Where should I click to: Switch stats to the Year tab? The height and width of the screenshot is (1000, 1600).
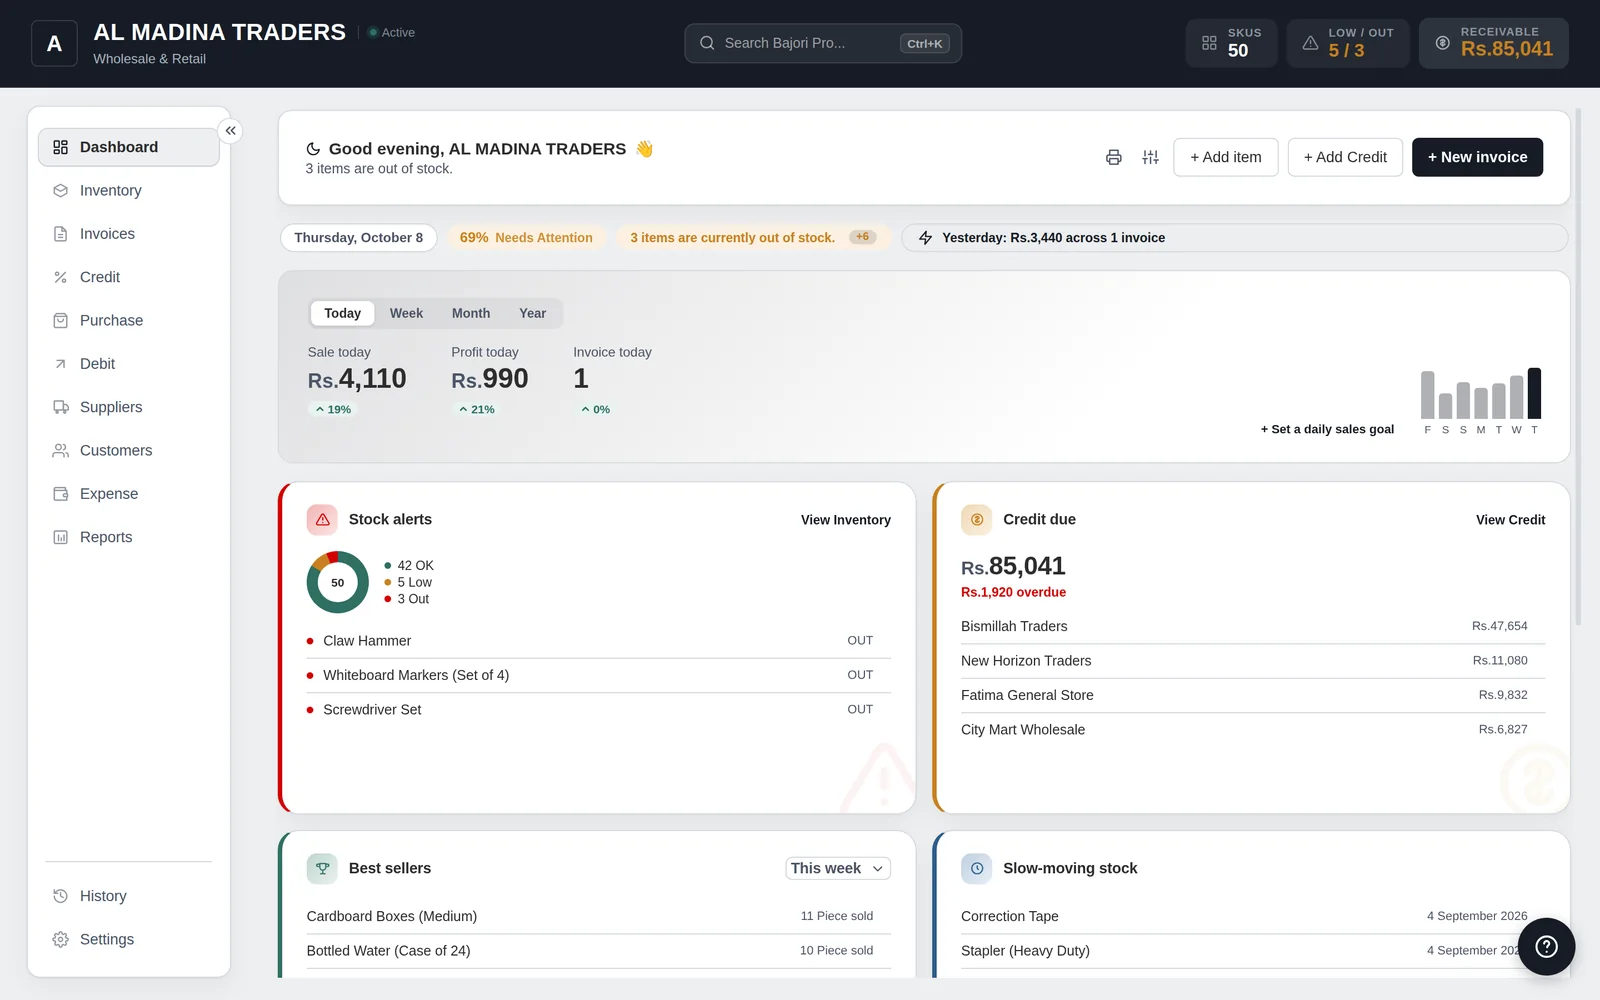coord(533,313)
